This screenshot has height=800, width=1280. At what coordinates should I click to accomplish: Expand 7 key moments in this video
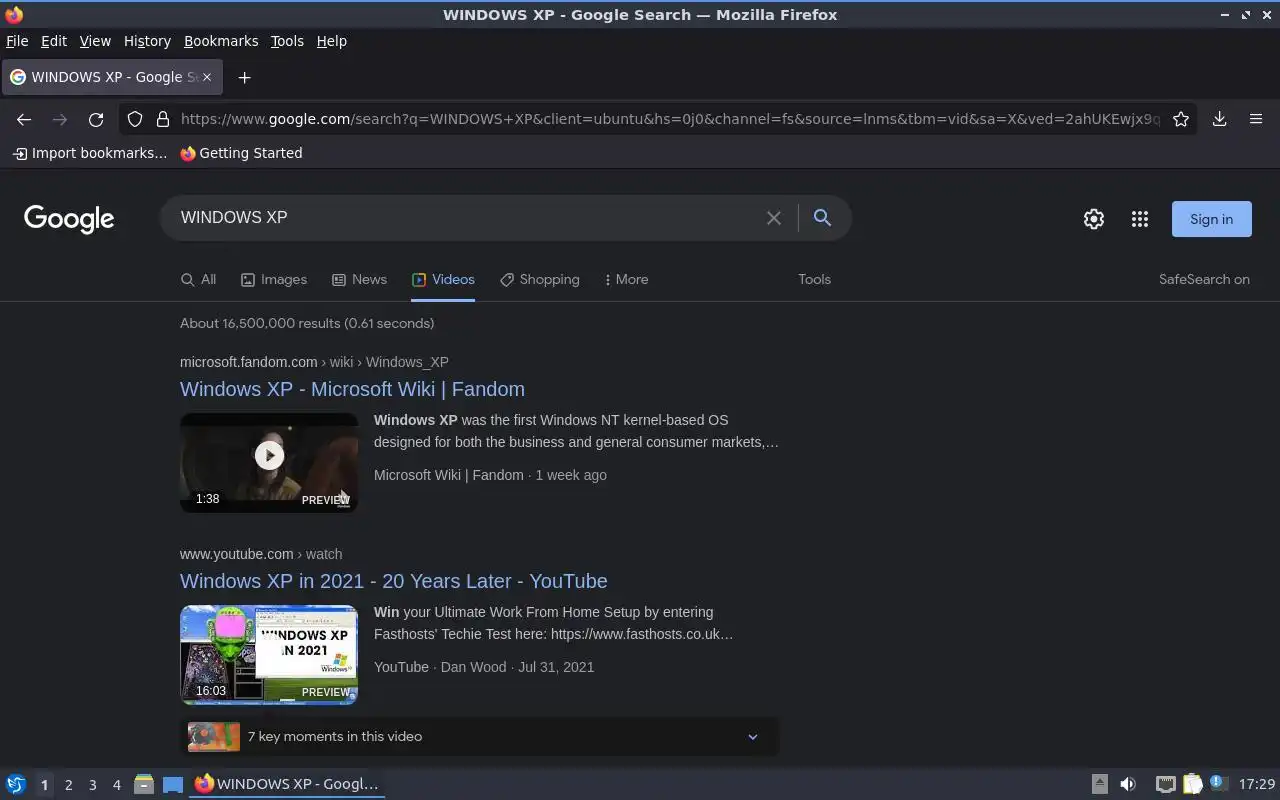coord(479,737)
